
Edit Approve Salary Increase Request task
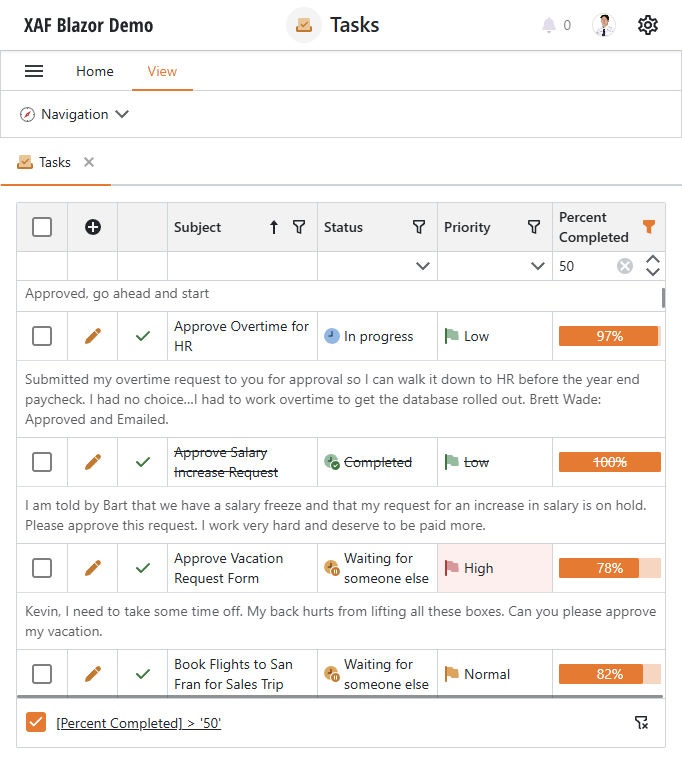[93, 462]
